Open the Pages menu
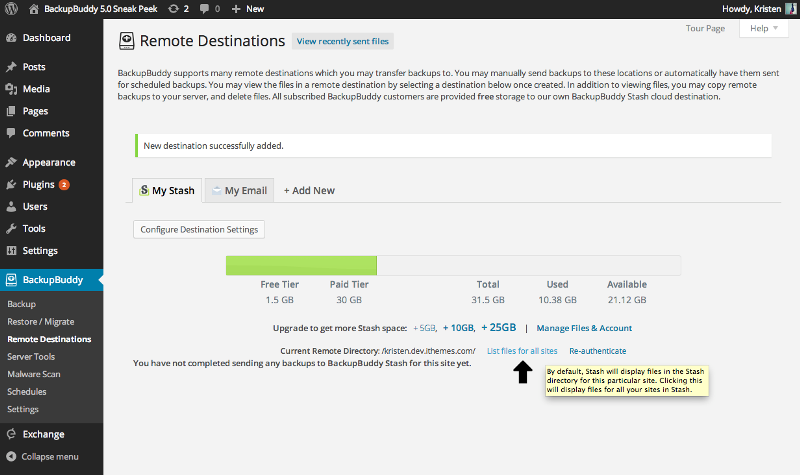Image resolution: width=800 pixels, height=475 pixels. [35, 111]
